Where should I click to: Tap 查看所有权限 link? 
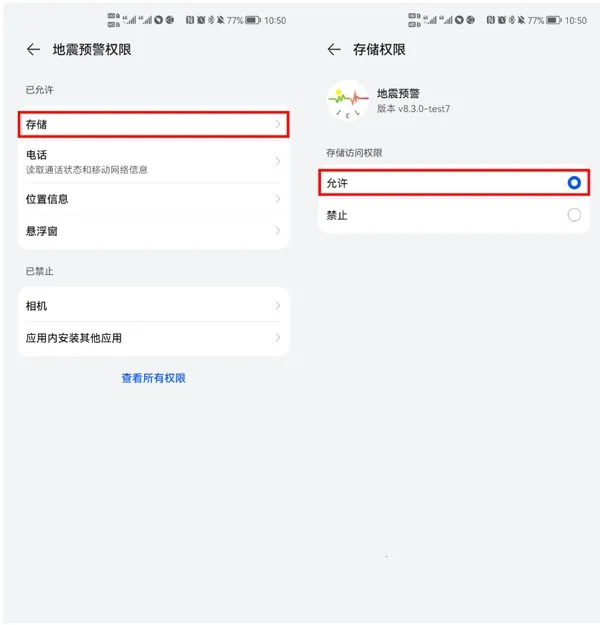click(x=153, y=378)
